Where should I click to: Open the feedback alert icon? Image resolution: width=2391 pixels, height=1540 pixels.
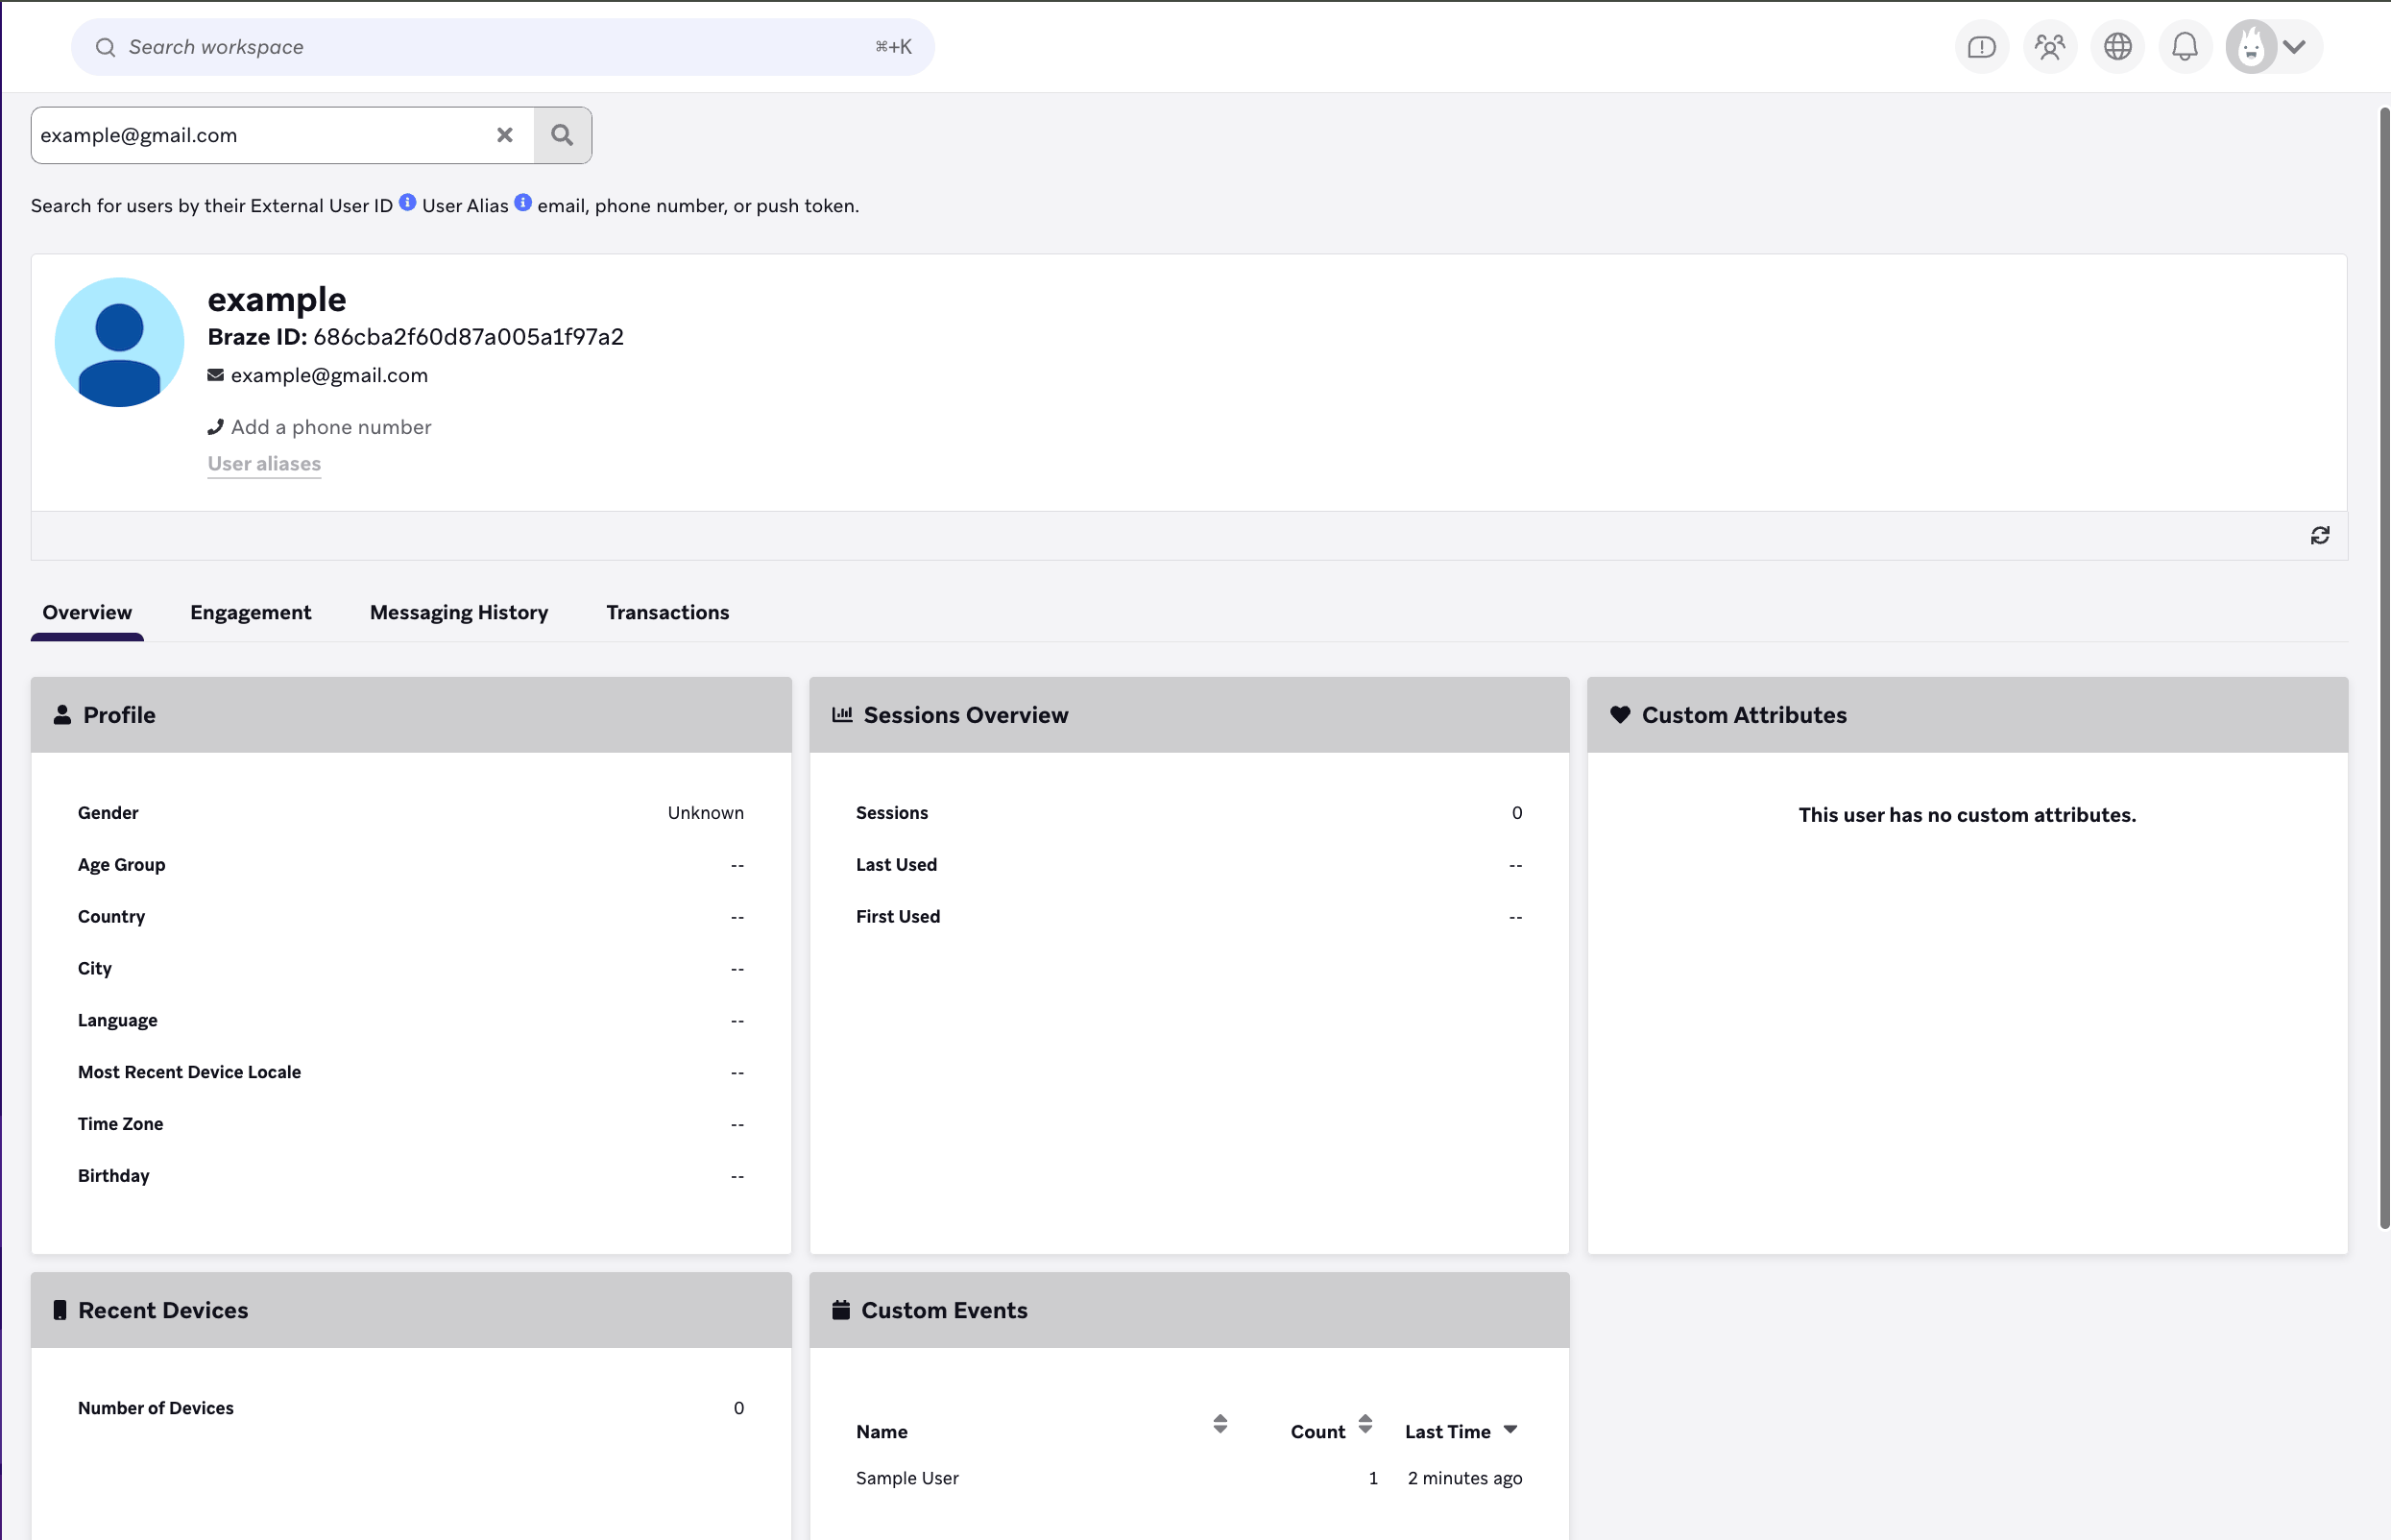[x=1981, y=47]
